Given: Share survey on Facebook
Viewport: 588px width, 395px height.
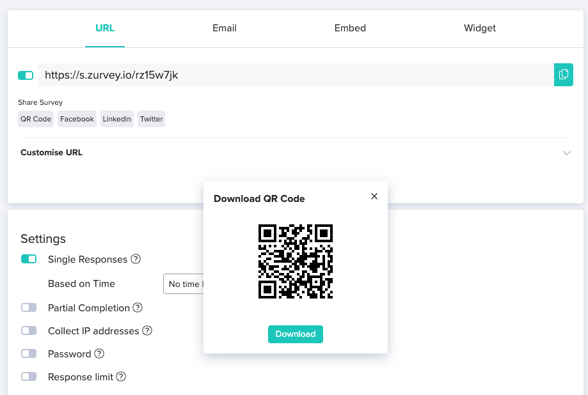Looking at the screenshot, I should pyautogui.click(x=77, y=119).
